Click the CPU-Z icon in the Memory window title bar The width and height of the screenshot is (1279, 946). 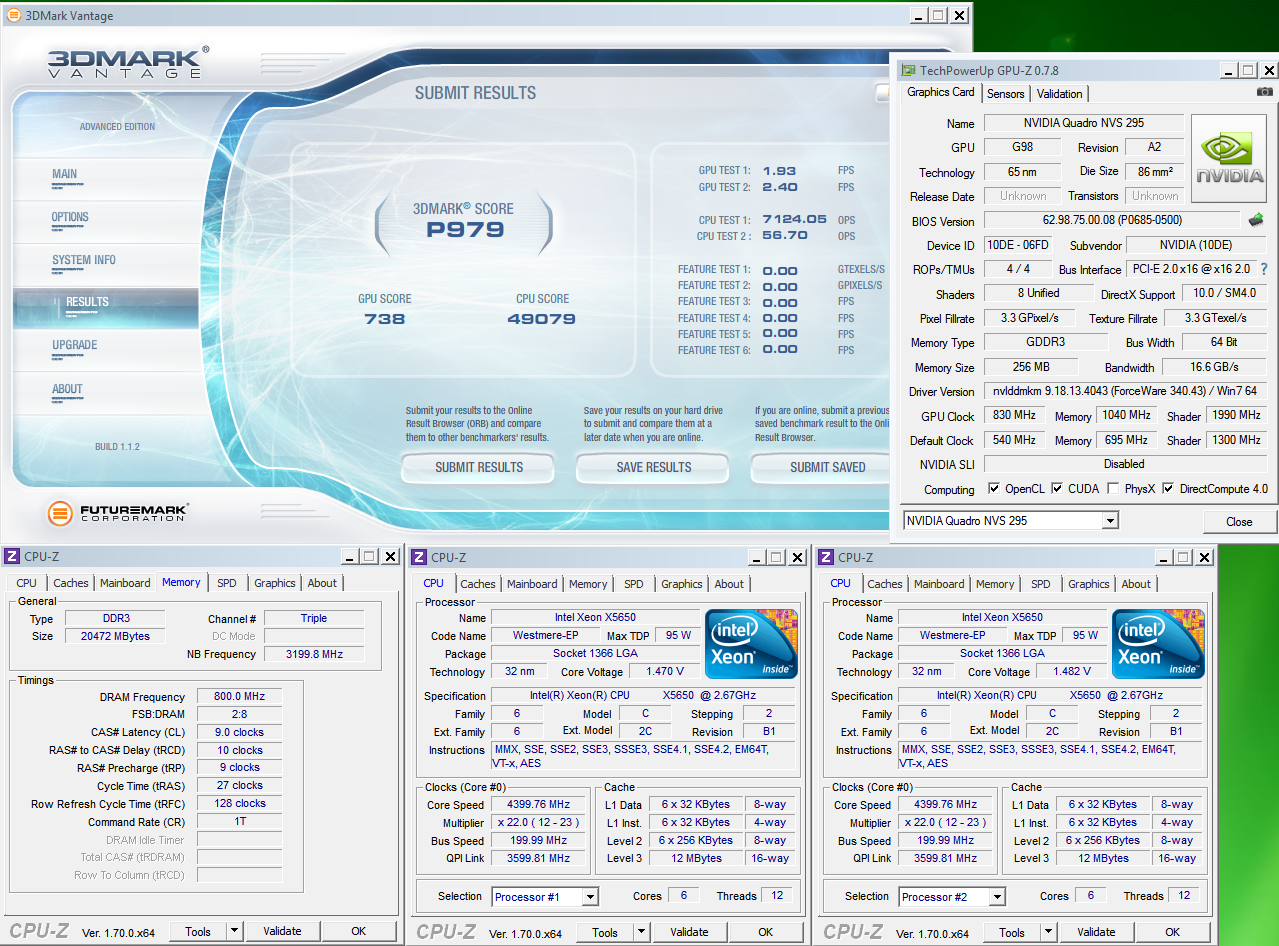point(12,557)
